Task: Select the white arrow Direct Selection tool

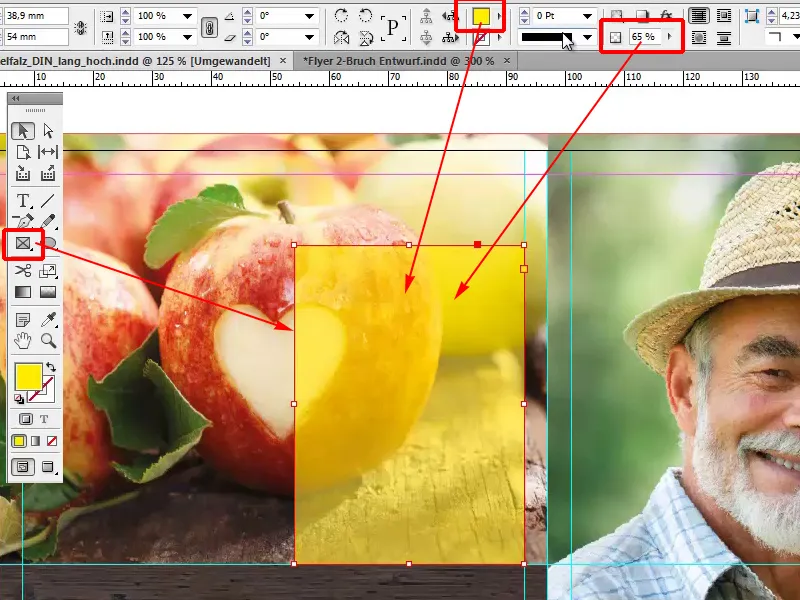Action: [48, 131]
